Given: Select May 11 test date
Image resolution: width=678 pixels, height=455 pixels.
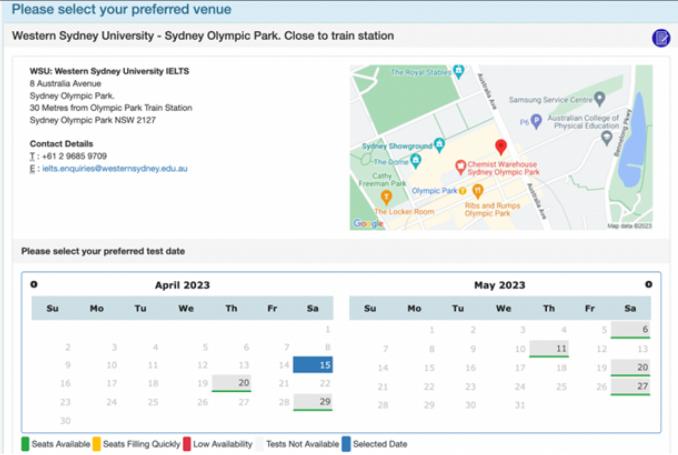Looking at the screenshot, I should point(549,349).
